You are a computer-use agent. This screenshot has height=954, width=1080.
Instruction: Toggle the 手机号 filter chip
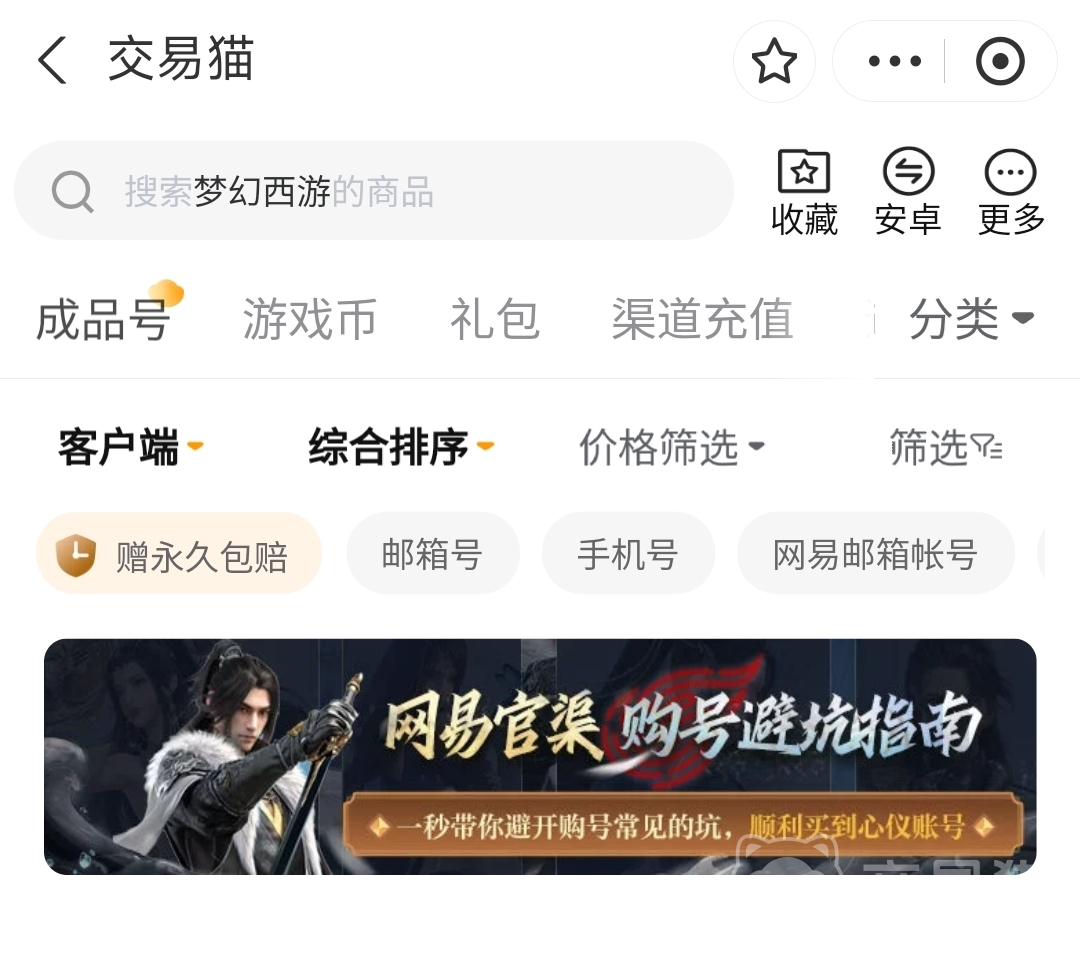click(628, 553)
